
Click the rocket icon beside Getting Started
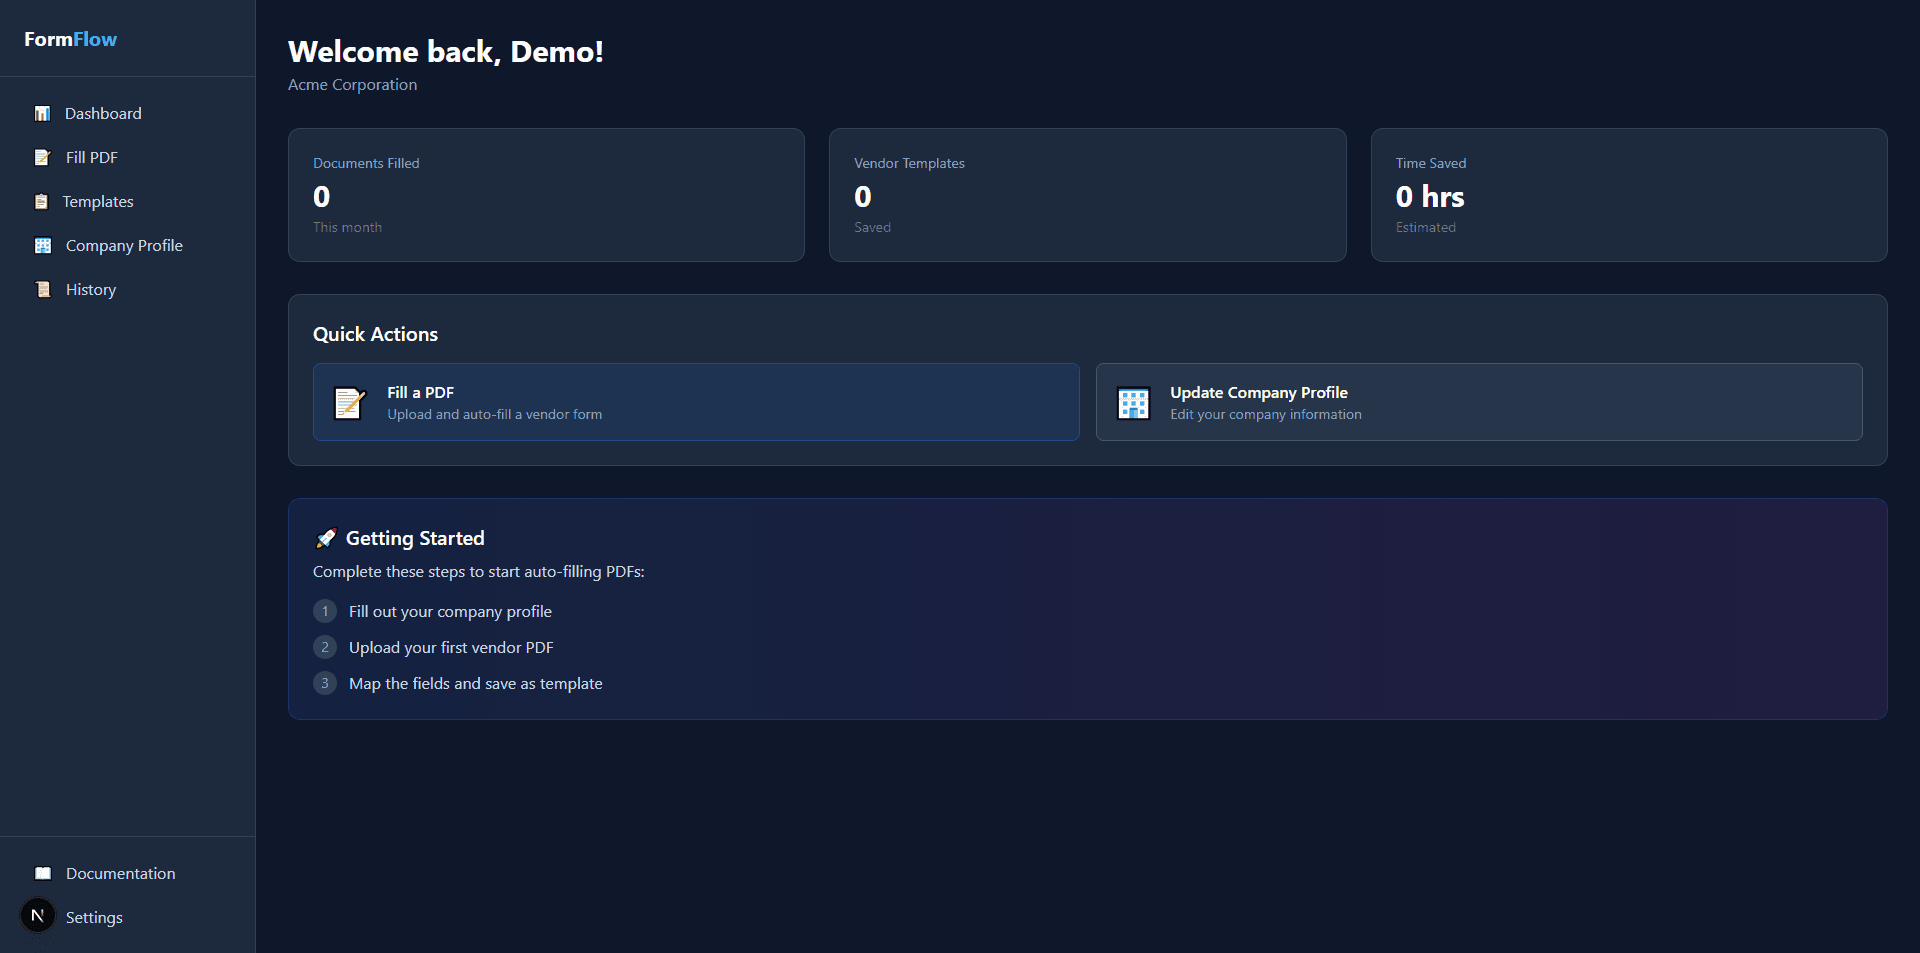326,539
